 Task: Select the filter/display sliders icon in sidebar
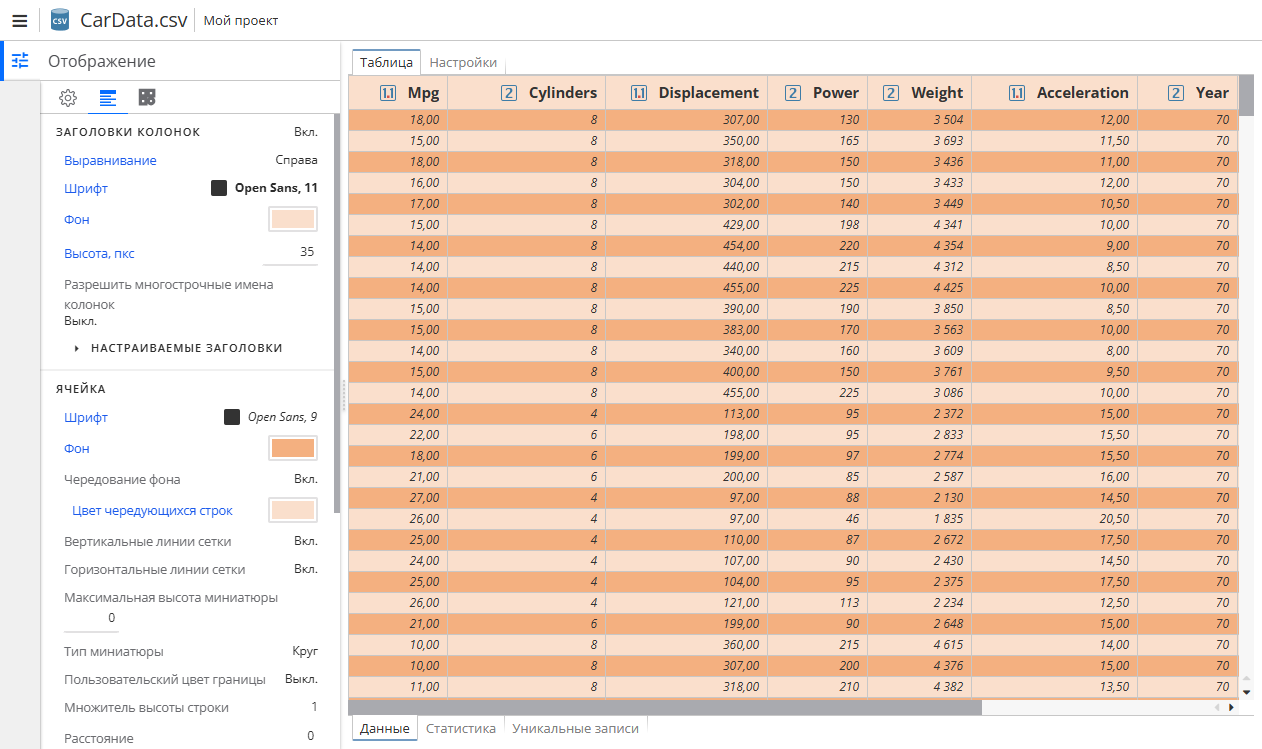(19, 61)
